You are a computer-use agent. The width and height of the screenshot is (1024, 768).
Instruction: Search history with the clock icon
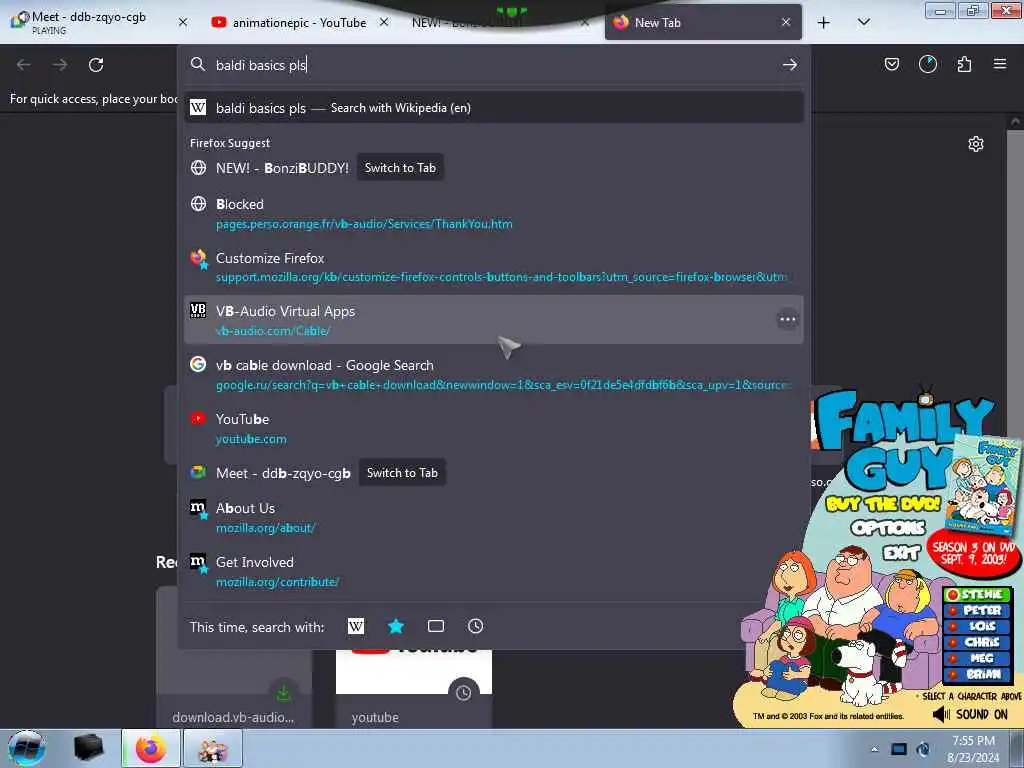click(x=475, y=626)
